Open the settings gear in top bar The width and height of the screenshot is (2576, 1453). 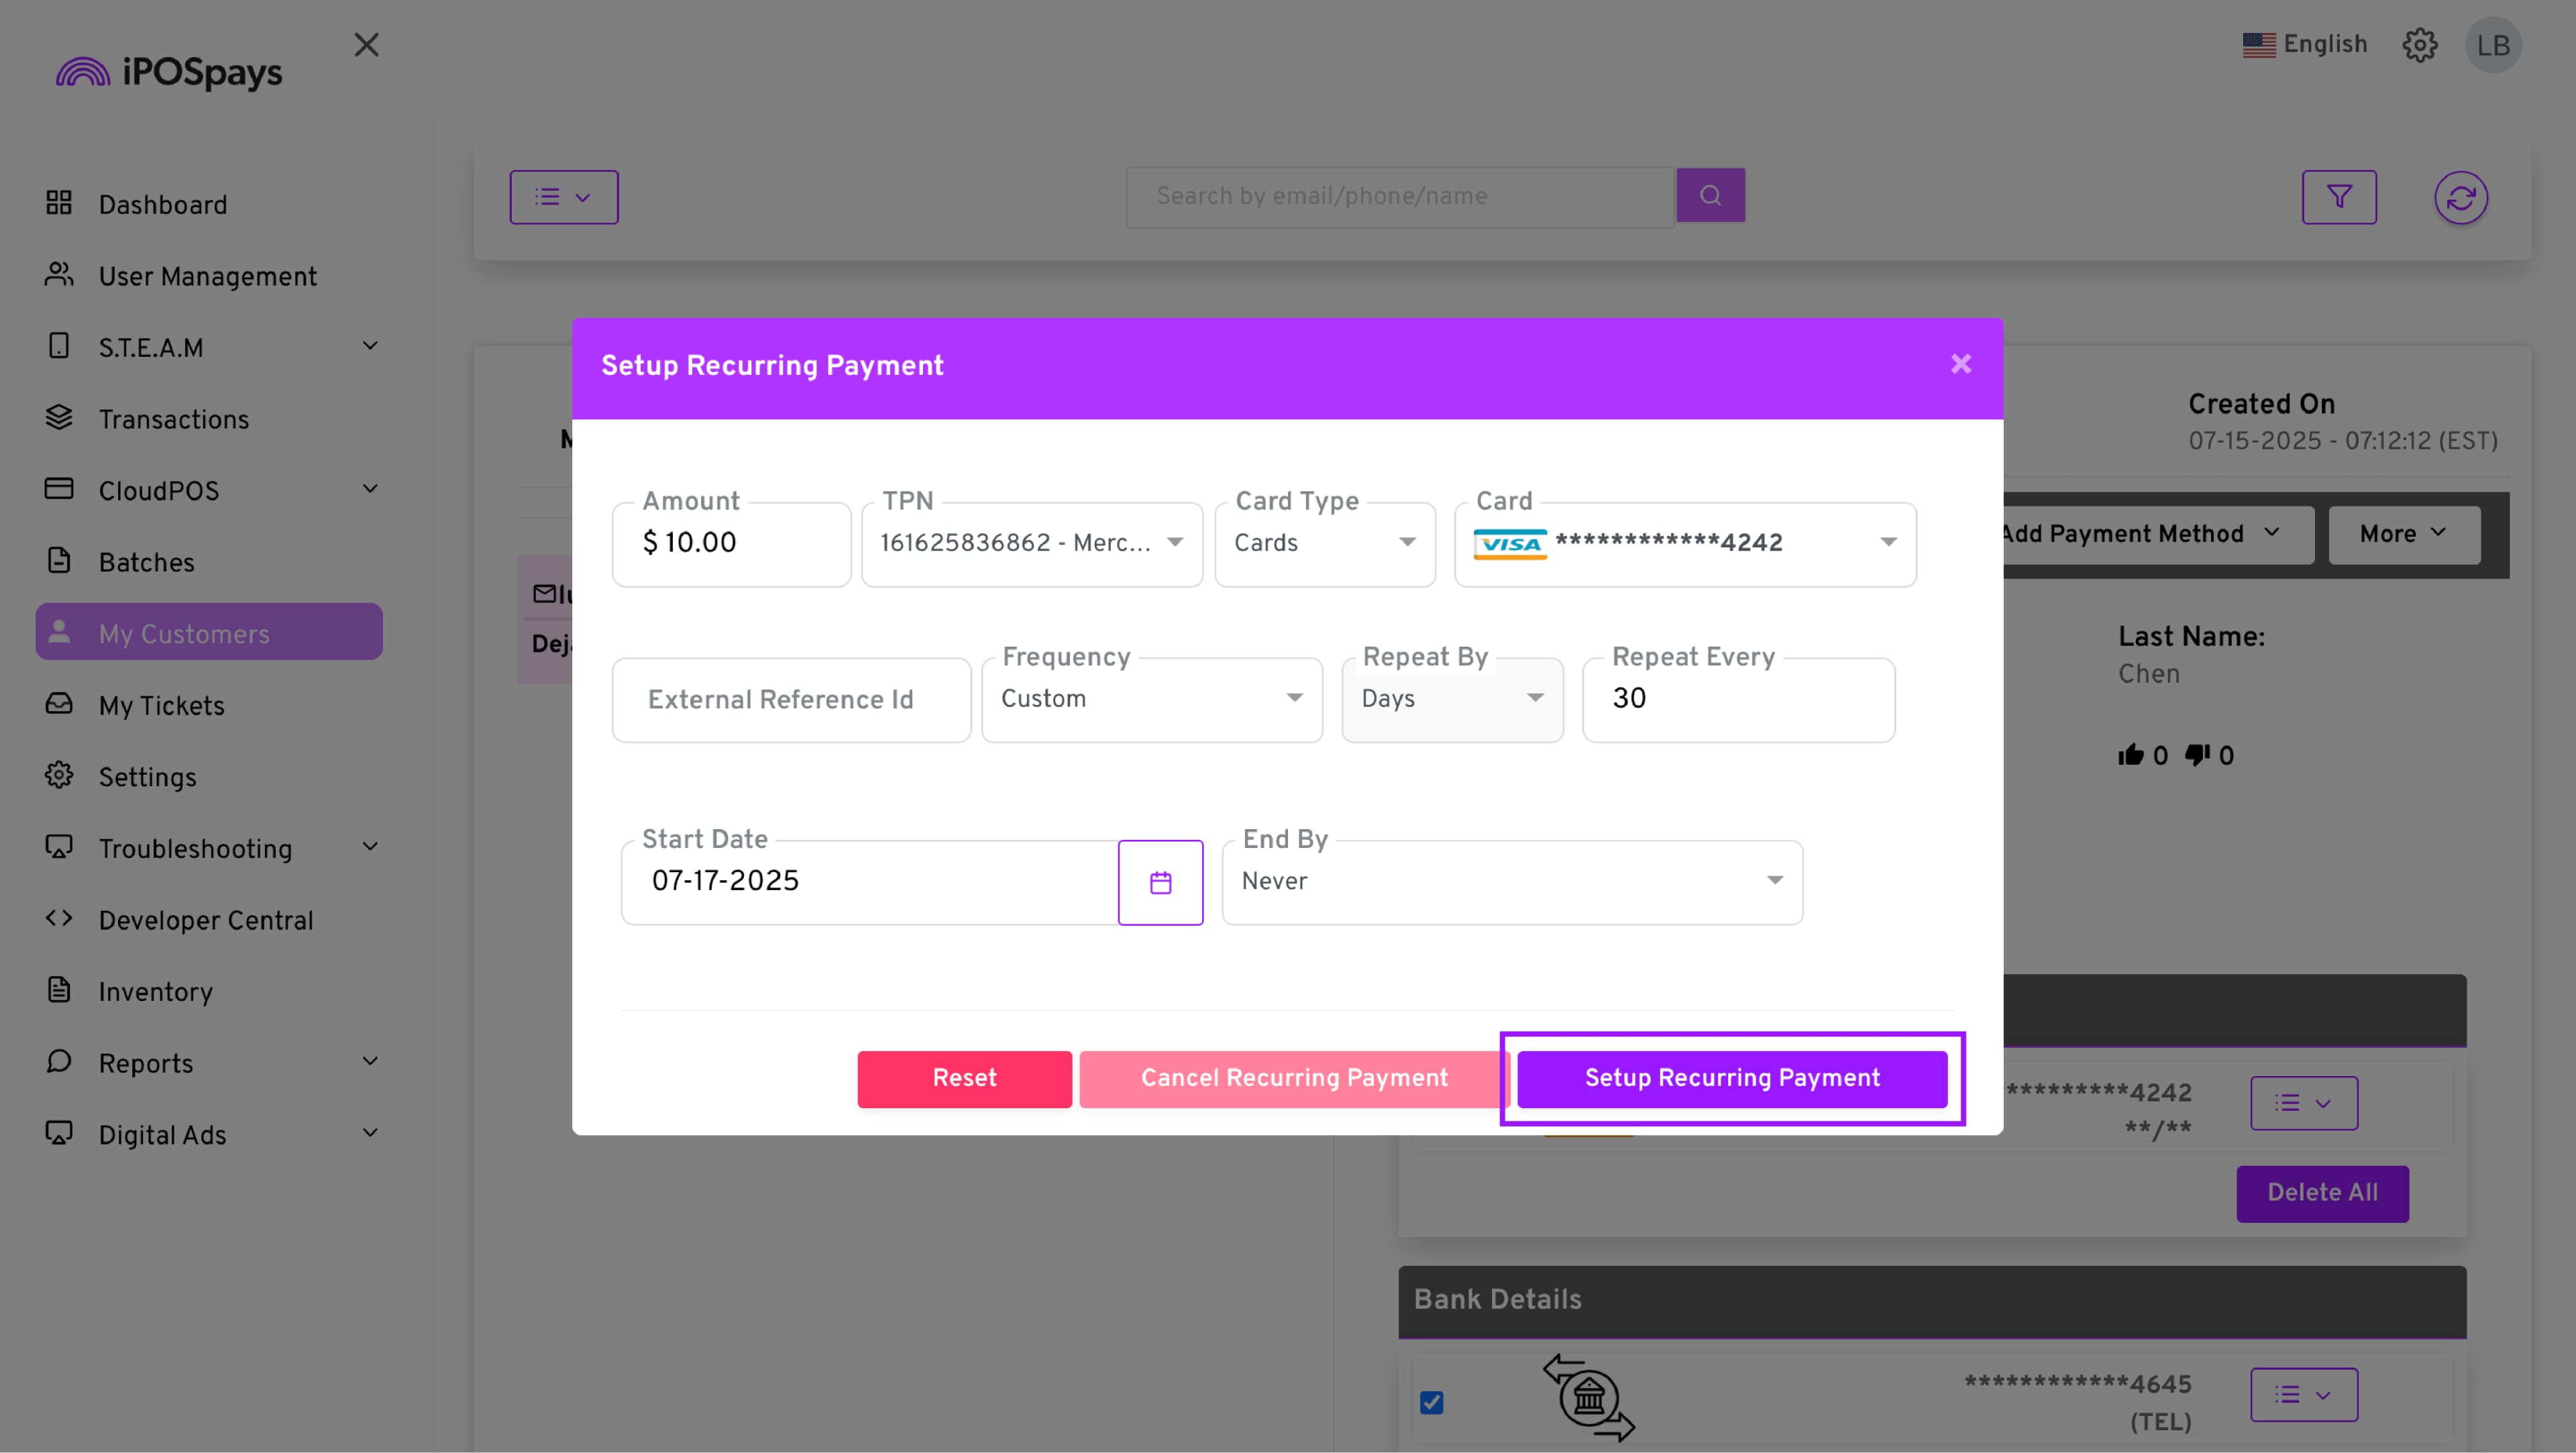click(2419, 45)
